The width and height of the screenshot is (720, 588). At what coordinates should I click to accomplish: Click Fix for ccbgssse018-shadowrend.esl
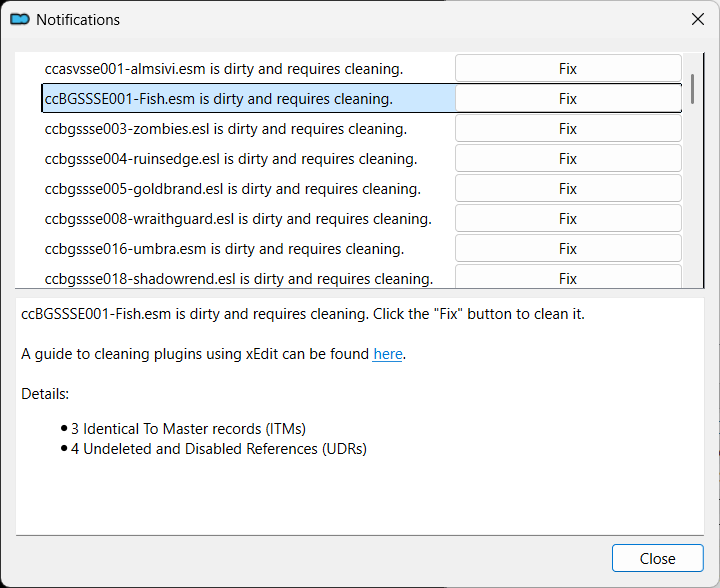[568, 277]
